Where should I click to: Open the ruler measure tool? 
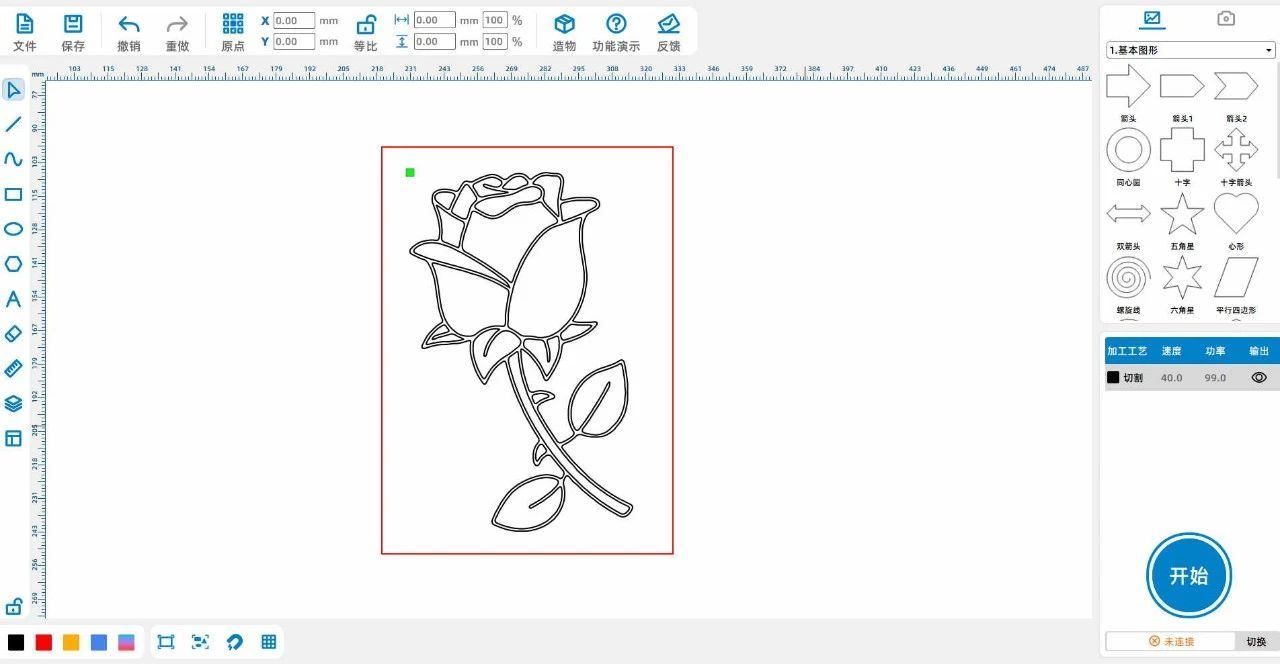point(13,369)
